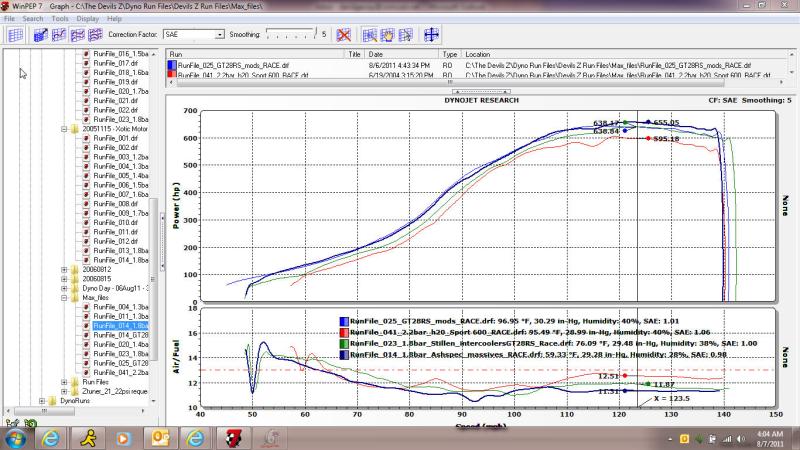Open the Tools menu
Image resolution: width=800 pixels, height=450 pixels.
click(60, 18)
